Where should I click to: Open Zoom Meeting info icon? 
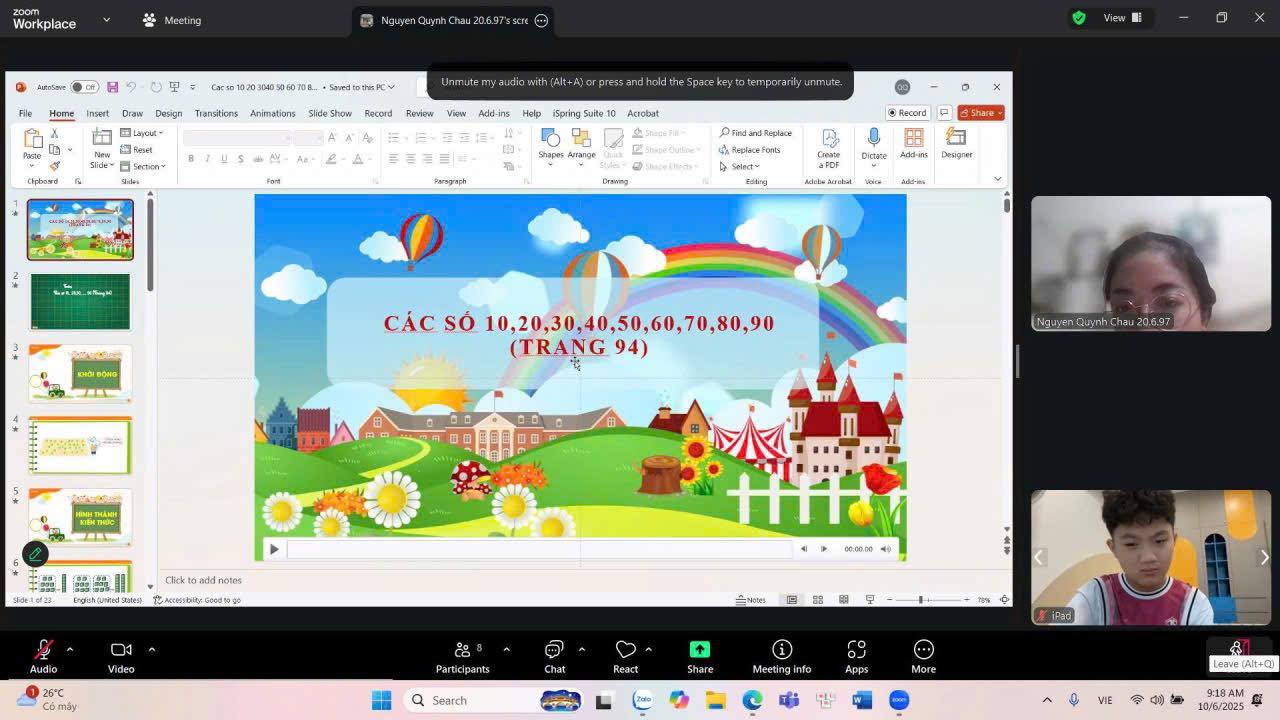point(782,650)
